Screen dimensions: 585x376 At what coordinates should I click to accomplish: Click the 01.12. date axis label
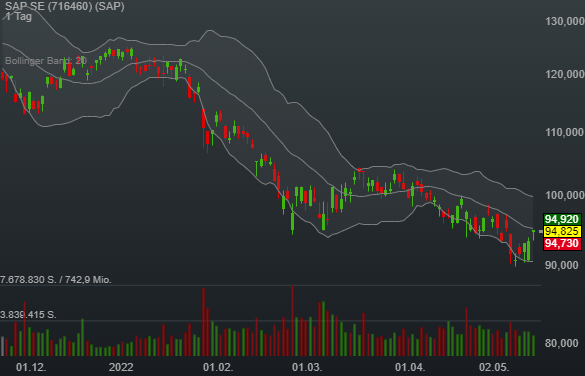click(31, 367)
